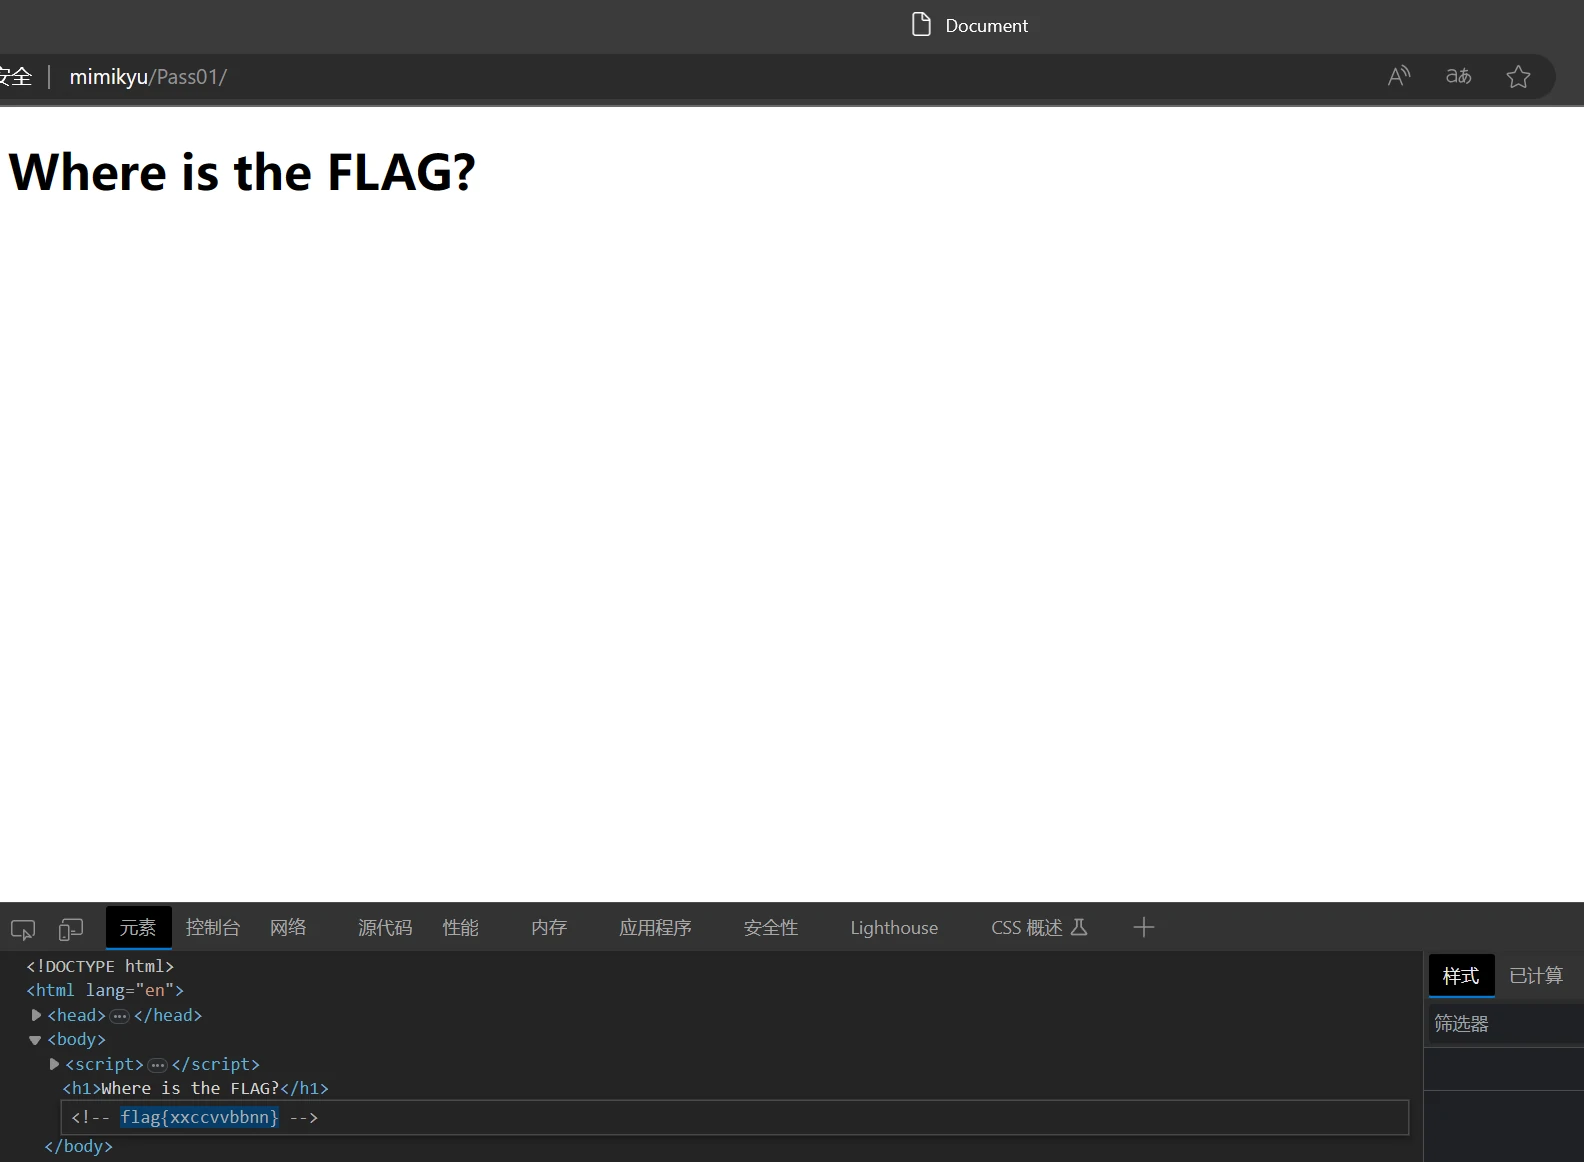The image size is (1584, 1162).
Task: Open the 网络 network tab
Action: pyautogui.click(x=288, y=928)
